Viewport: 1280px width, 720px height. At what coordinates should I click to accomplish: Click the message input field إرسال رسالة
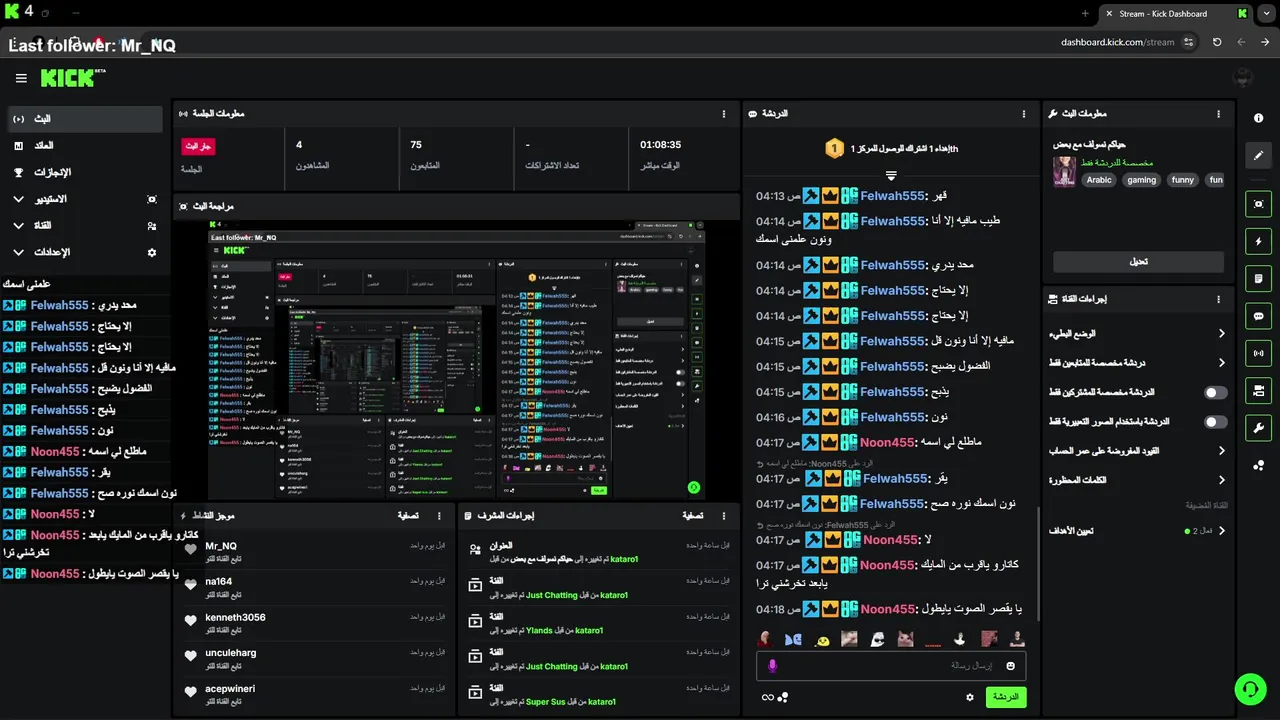click(891, 666)
